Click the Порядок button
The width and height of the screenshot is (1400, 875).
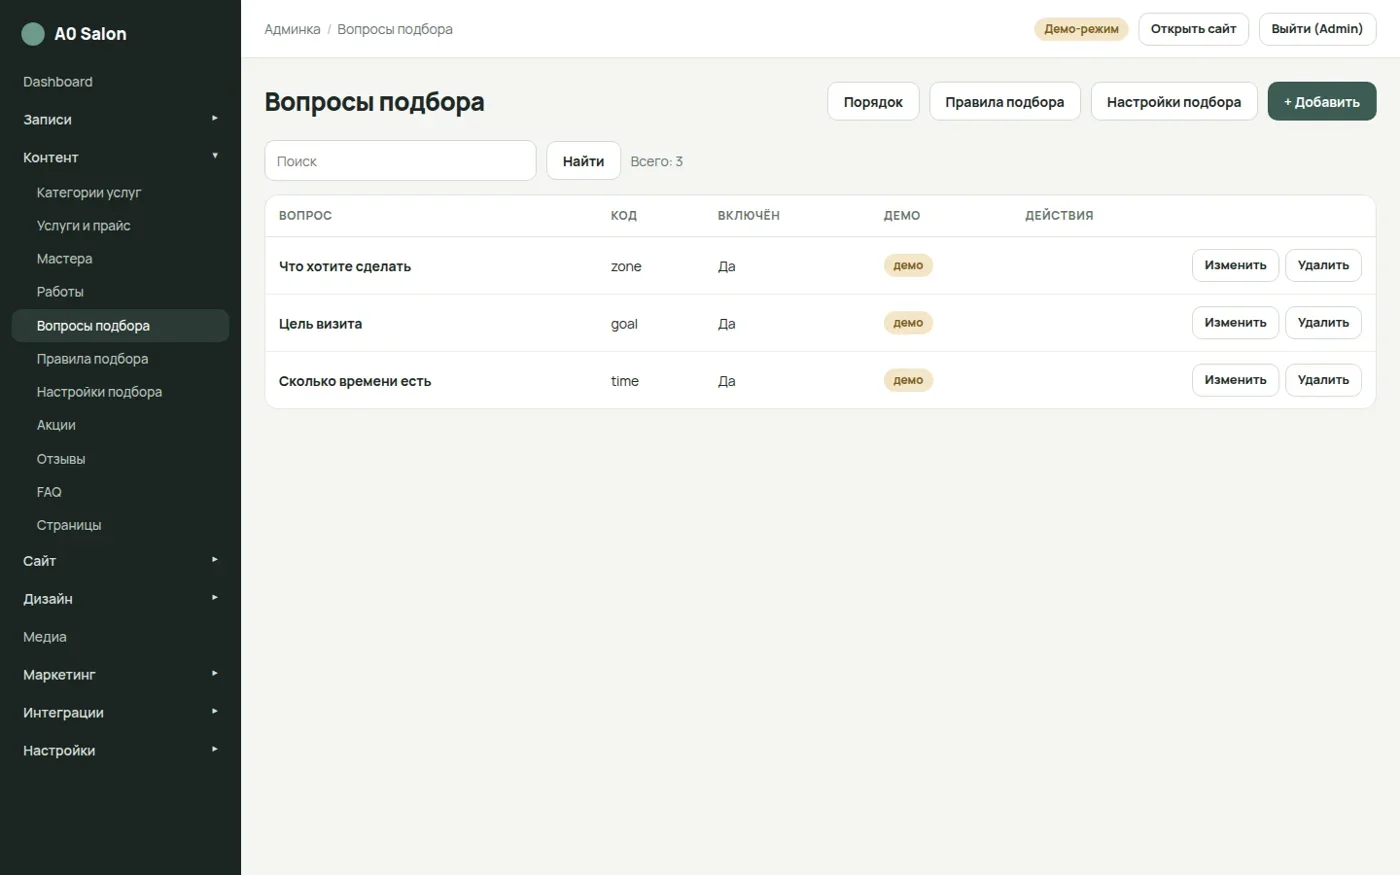[x=873, y=102]
